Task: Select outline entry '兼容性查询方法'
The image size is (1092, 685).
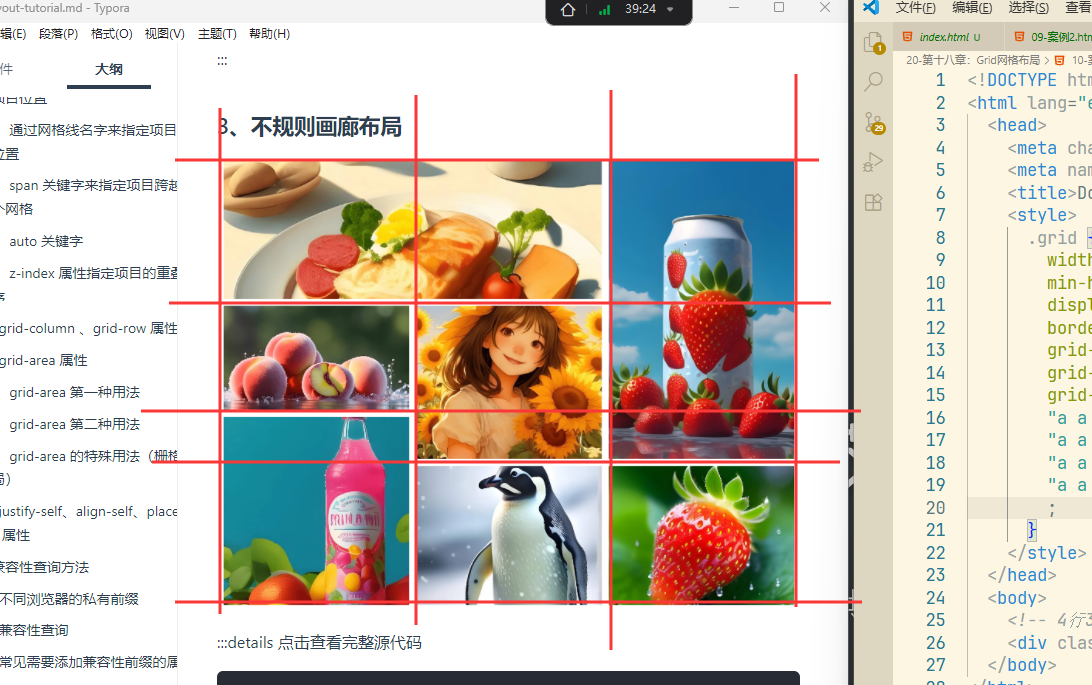Action: point(44,567)
